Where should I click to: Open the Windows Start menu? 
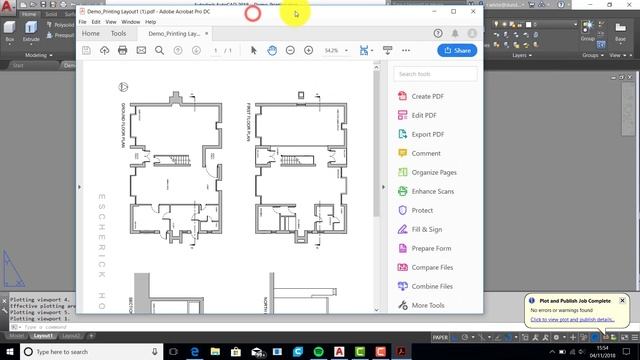10,352
